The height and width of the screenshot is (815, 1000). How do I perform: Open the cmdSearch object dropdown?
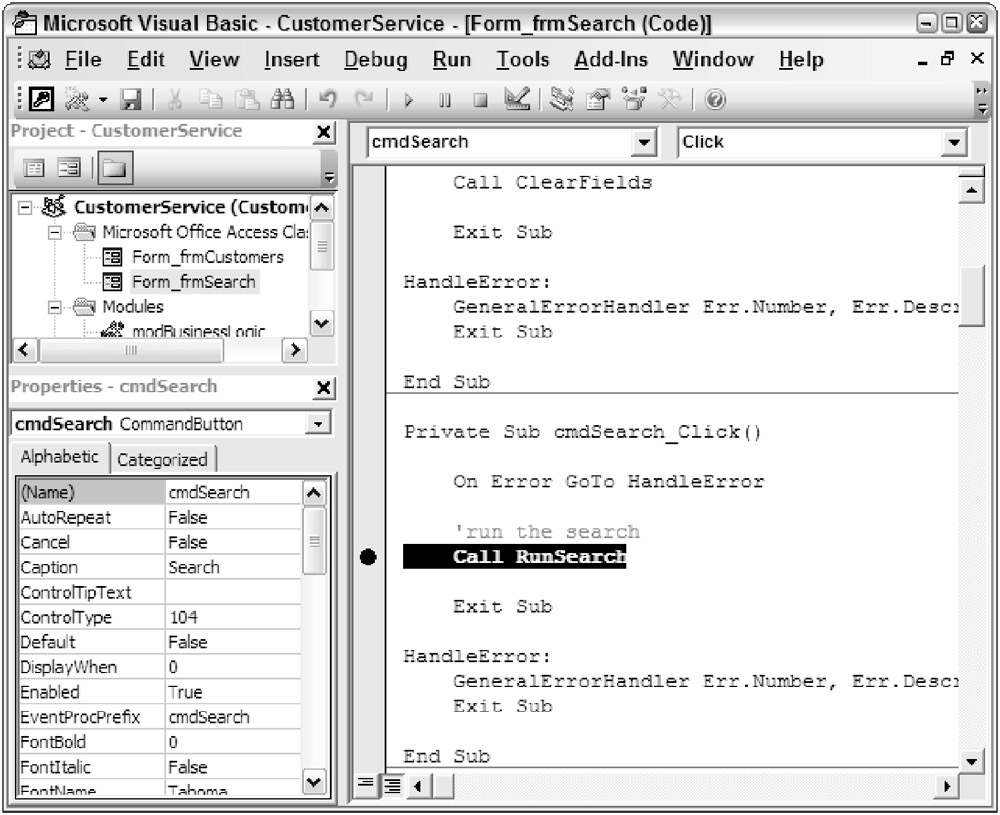(645, 143)
